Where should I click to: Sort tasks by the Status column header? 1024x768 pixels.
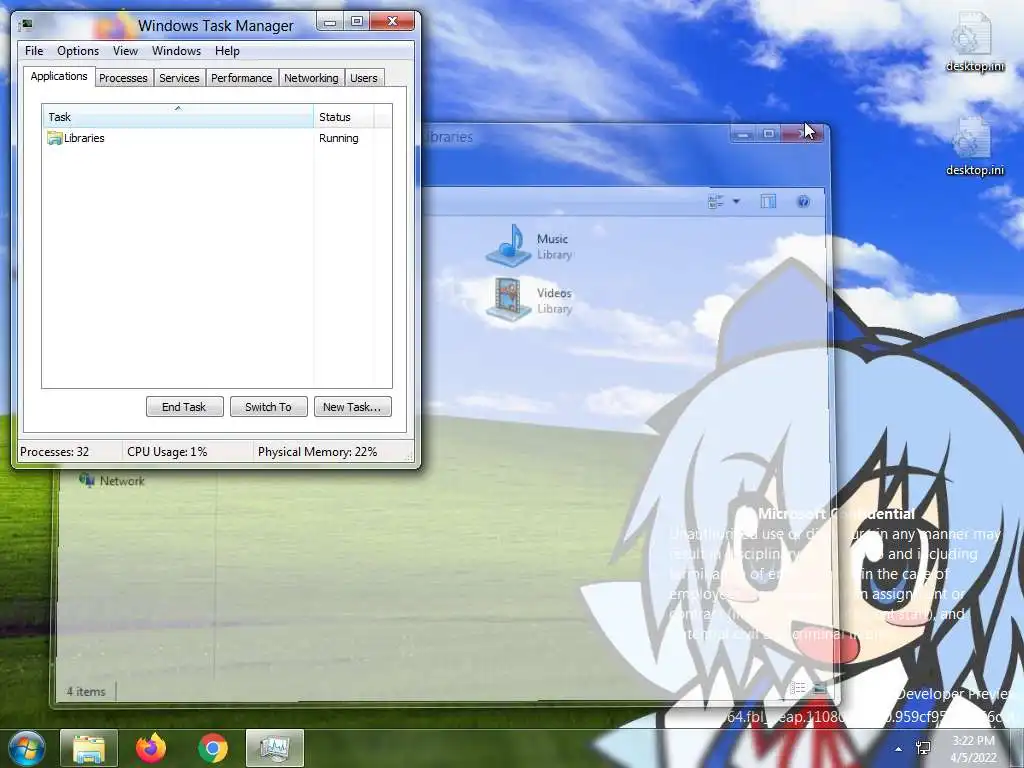[344, 117]
